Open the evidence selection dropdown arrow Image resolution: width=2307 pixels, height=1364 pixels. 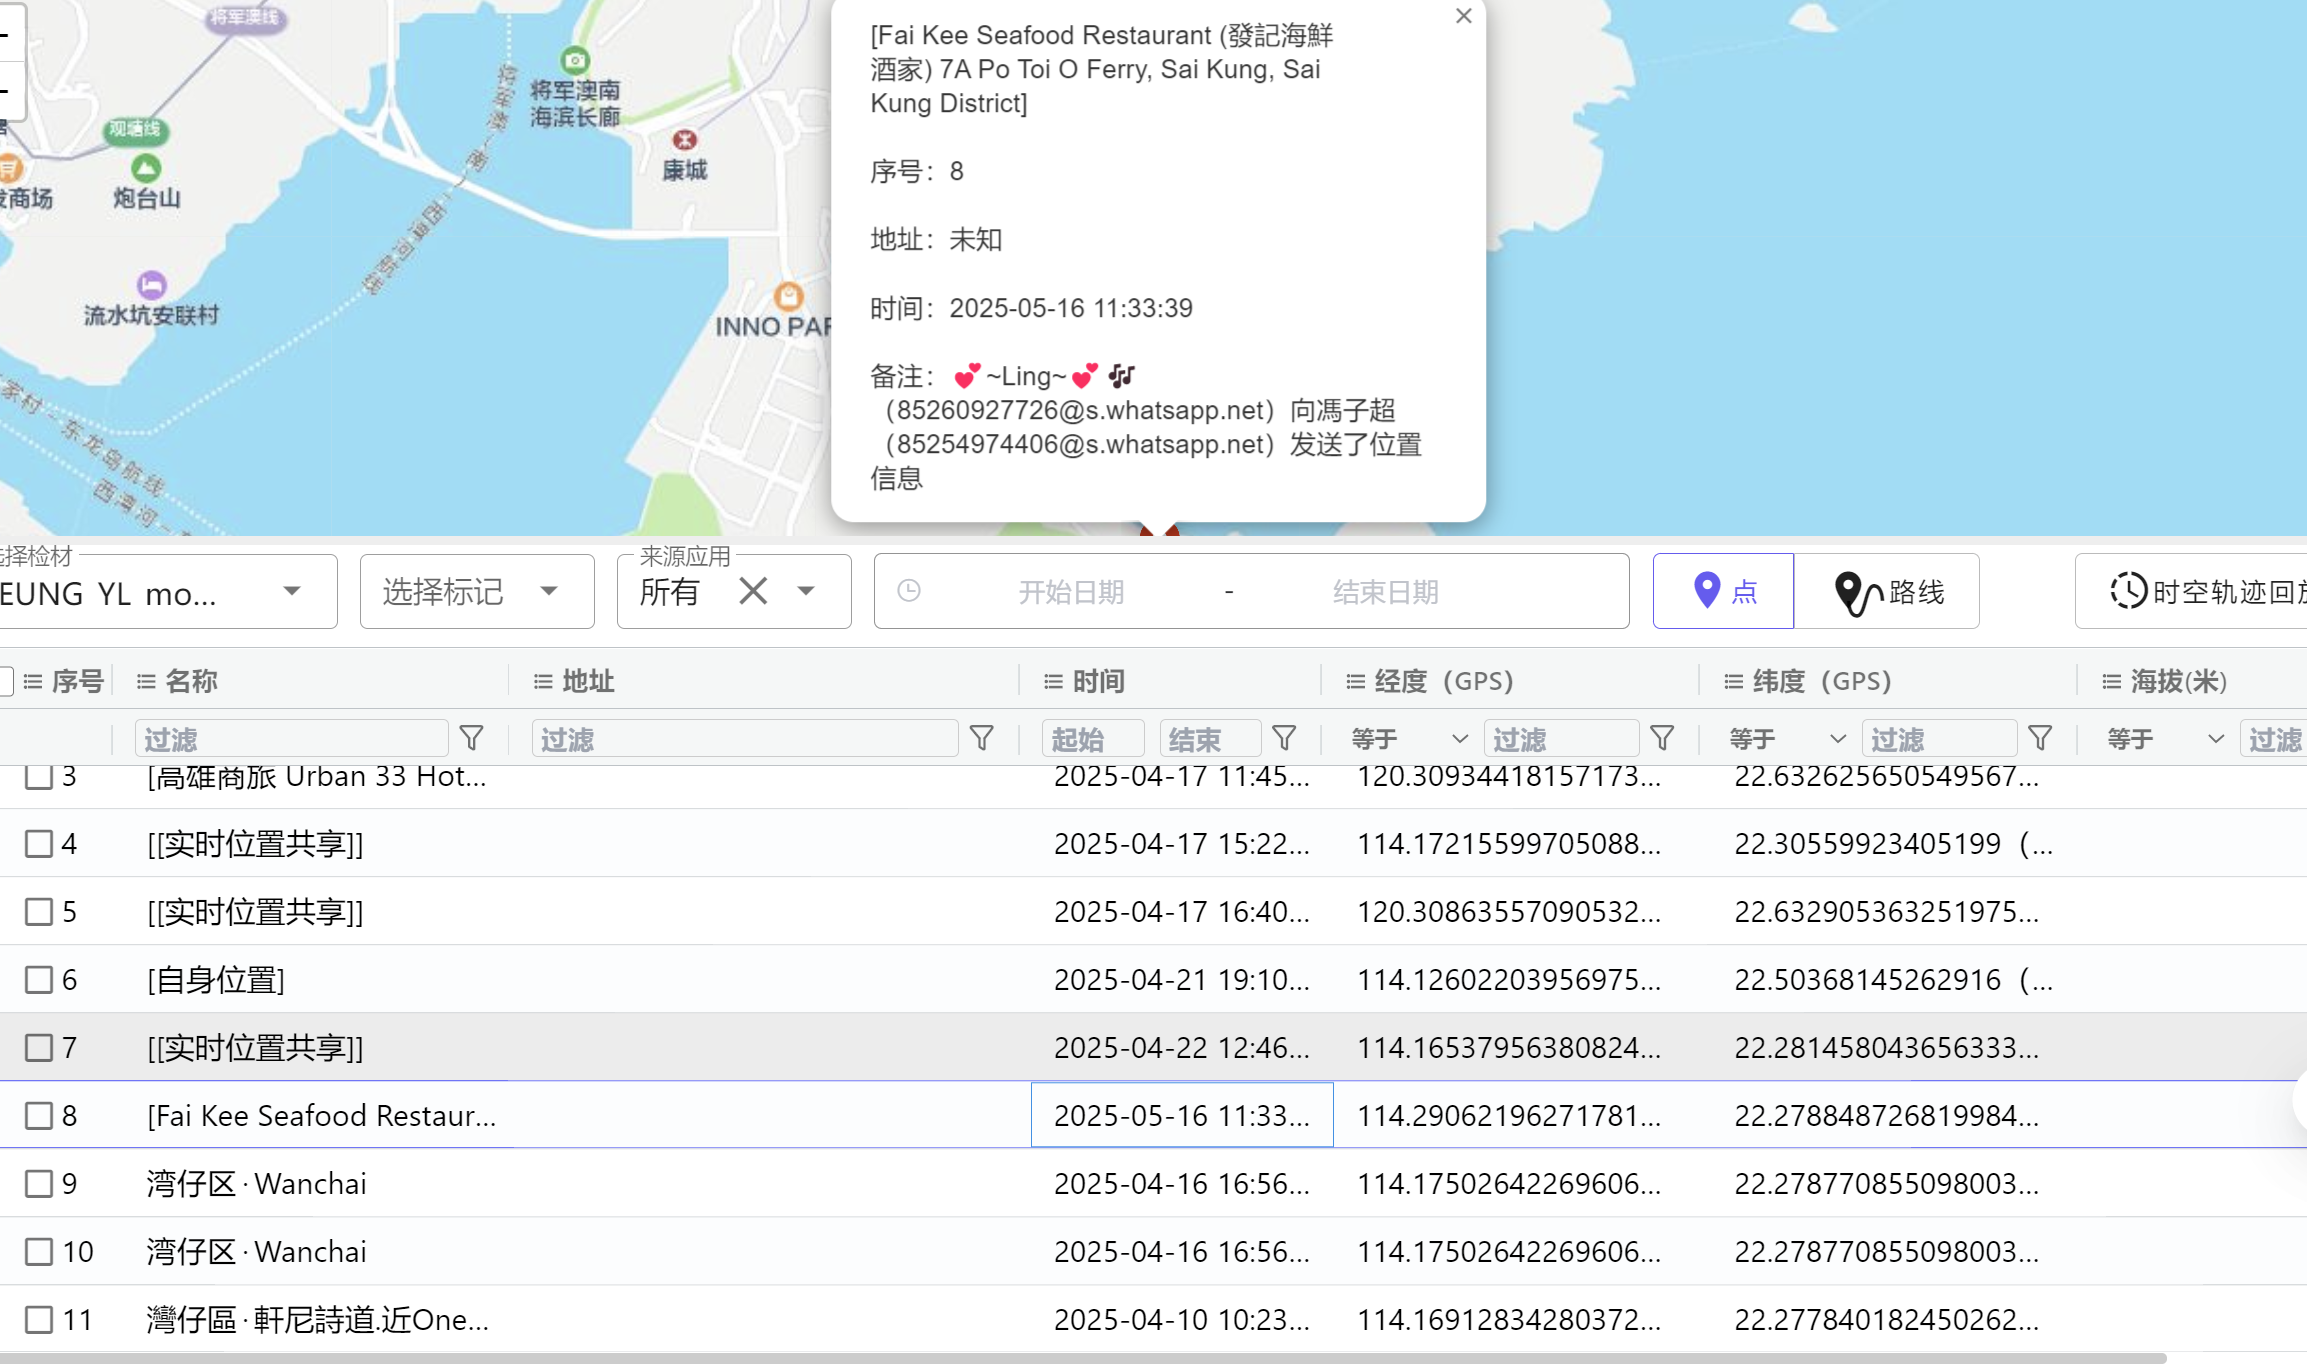(292, 591)
